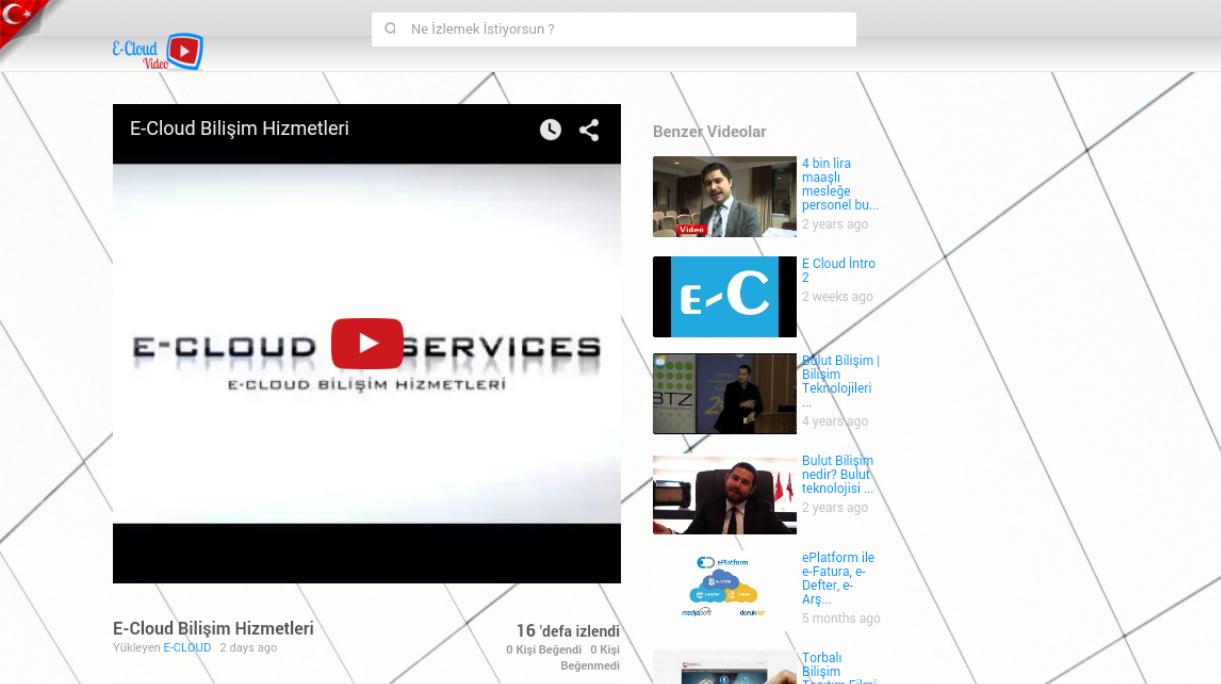The height and width of the screenshot is (684, 1221).
Task: Click the '16 'defa izlendi' view count
Action: tap(568, 631)
